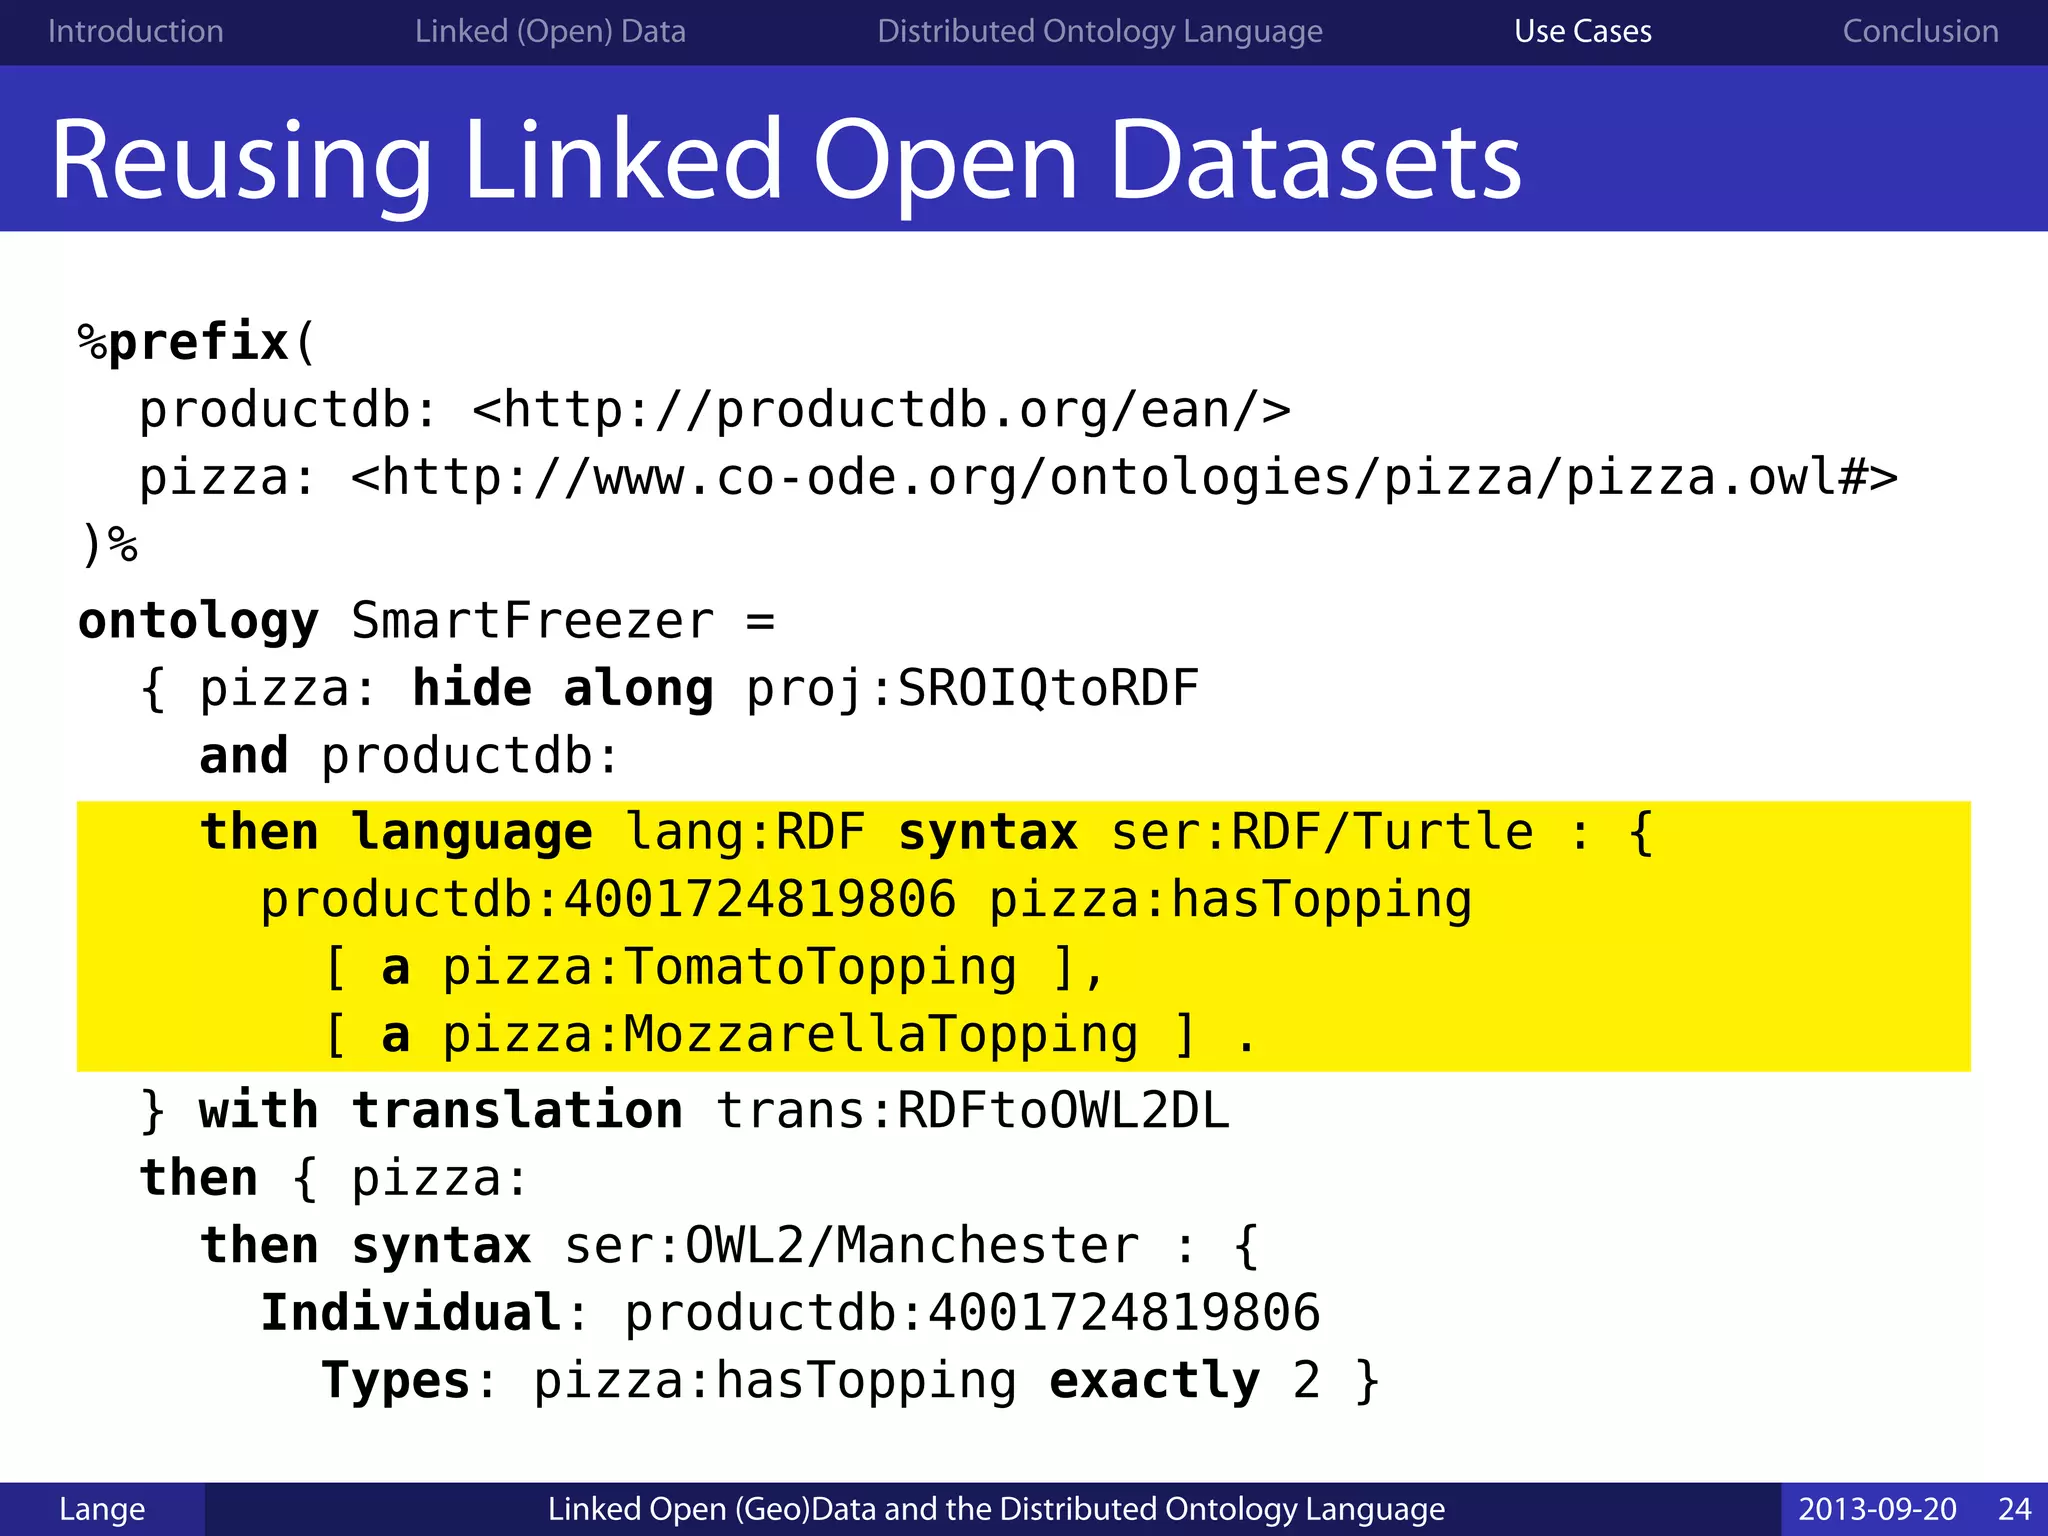Image resolution: width=2048 pixels, height=1536 pixels.
Task: Select the 'then syntax ser:OWL2/Manchester' line
Action: (730, 1246)
